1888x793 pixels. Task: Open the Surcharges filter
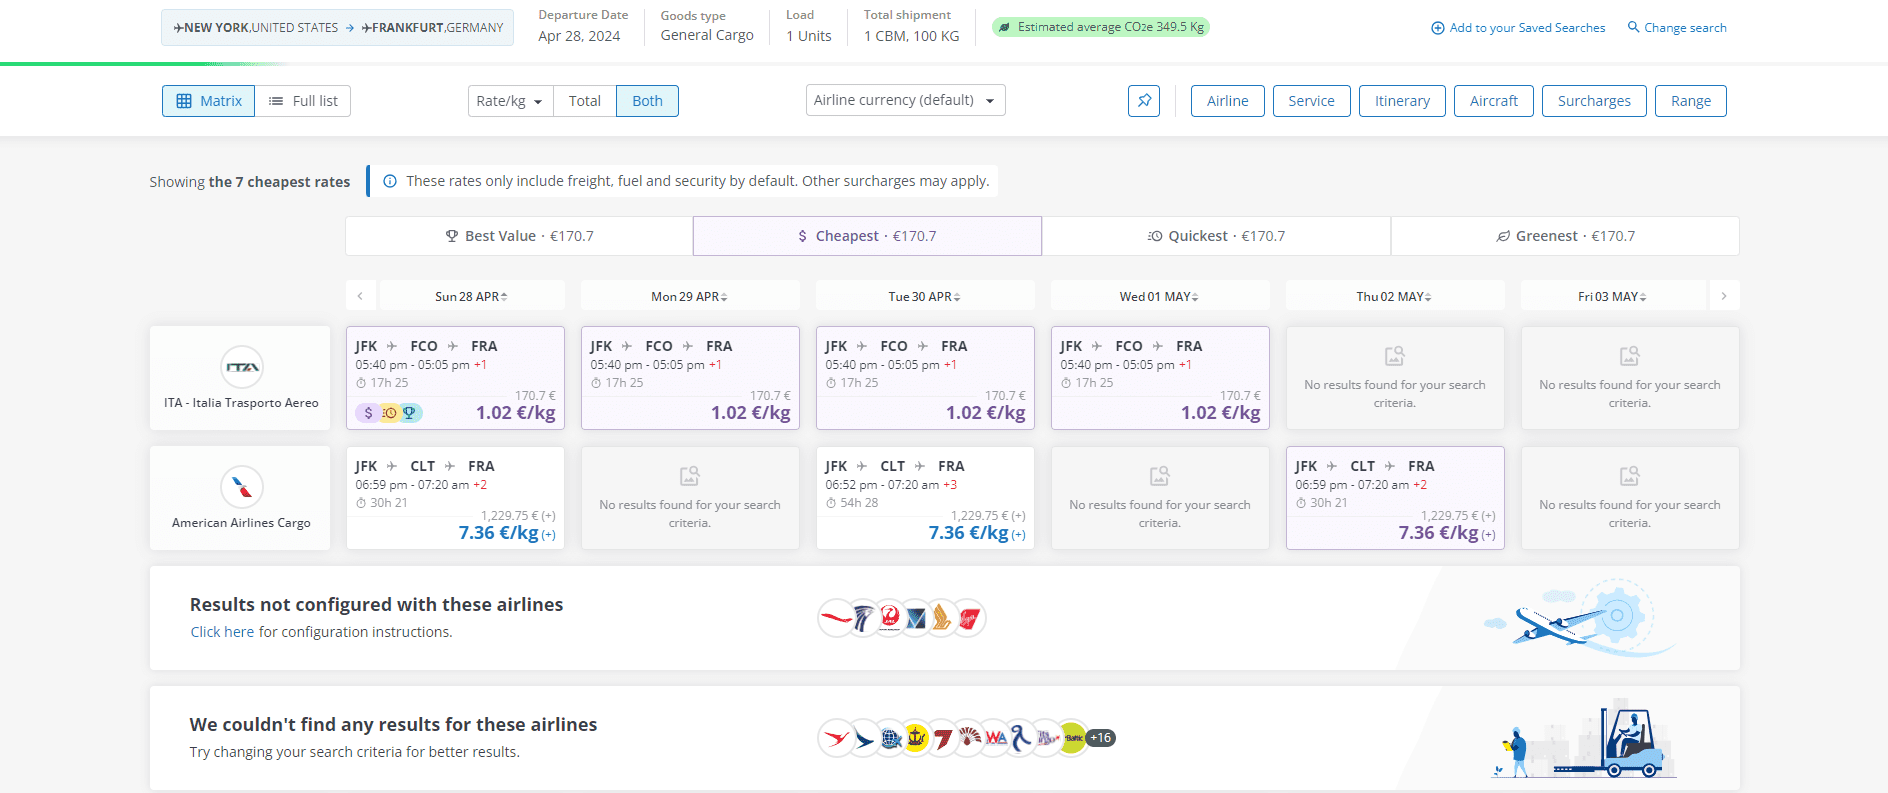[1594, 101]
